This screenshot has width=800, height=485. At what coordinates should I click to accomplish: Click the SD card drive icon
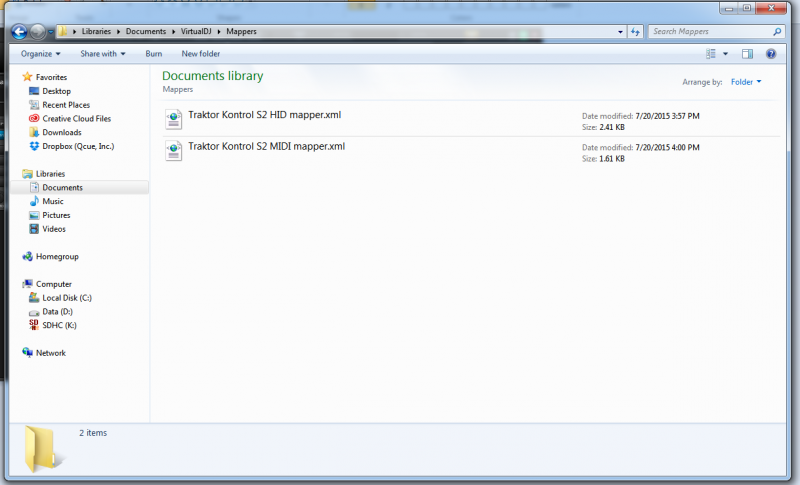point(34,325)
